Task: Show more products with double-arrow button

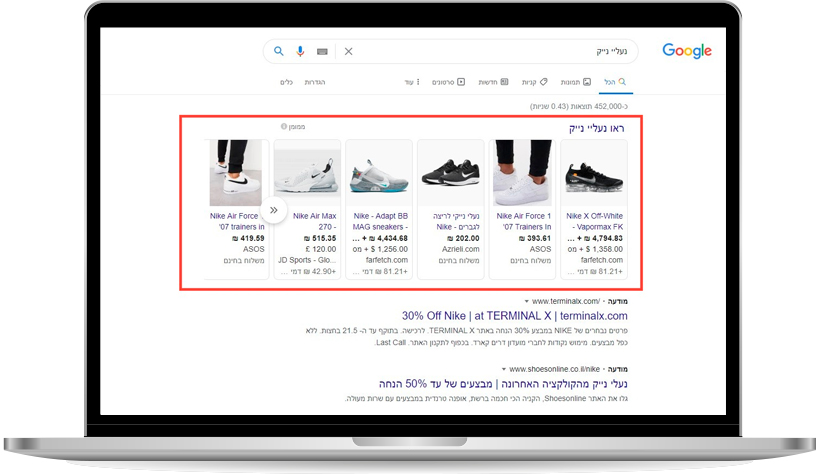Action: (x=274, y=210)
